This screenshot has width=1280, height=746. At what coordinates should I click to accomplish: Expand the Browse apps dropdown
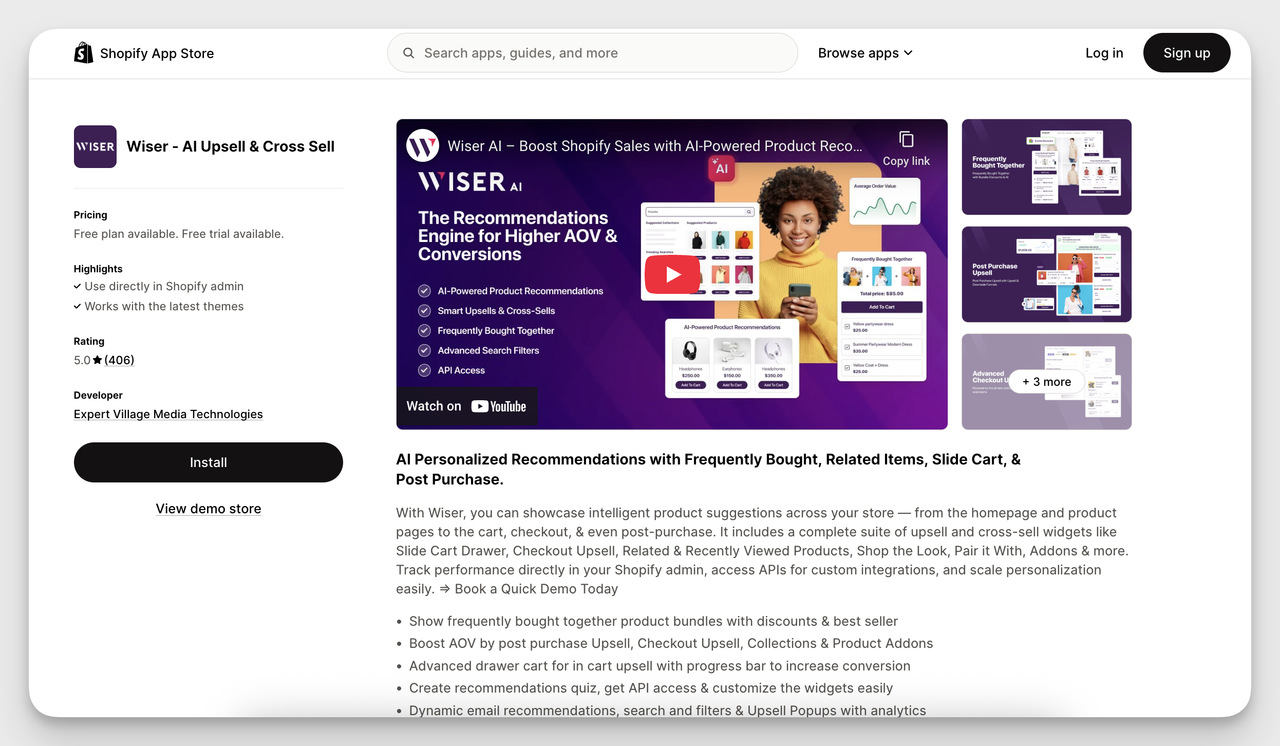click(865, 53)
